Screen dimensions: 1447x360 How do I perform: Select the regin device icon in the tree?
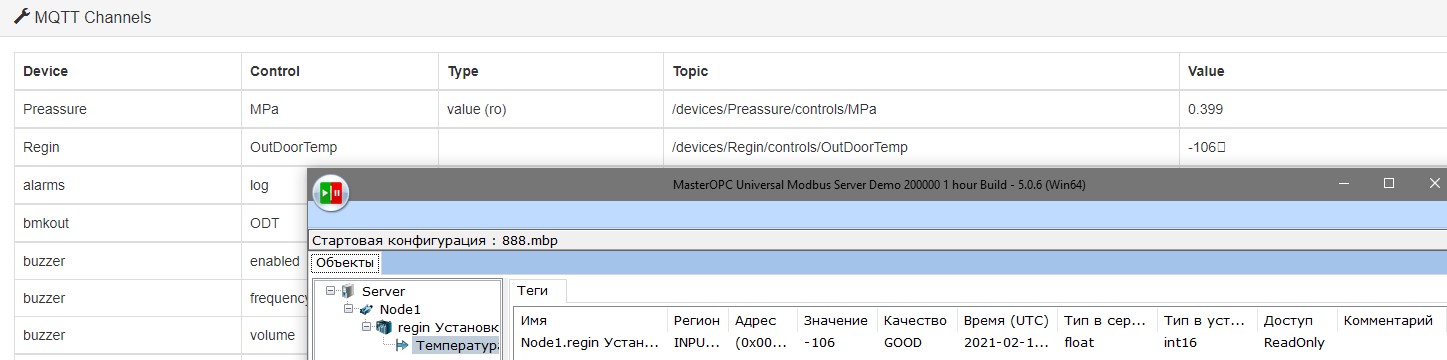(384, 327)
